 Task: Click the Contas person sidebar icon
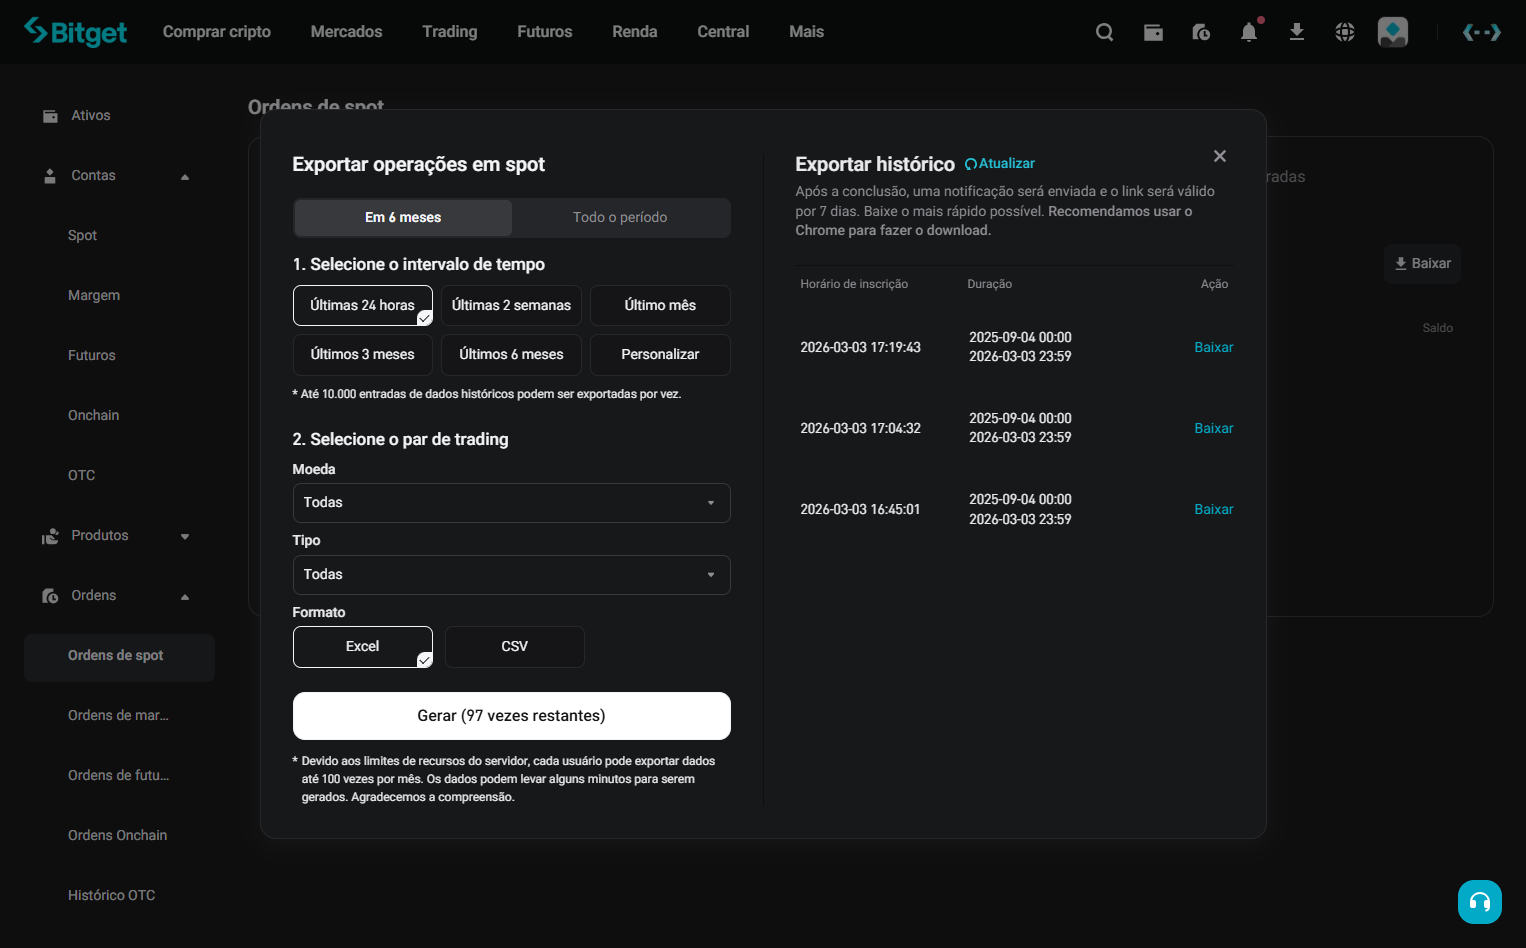pyautogui.click(x=50, y=176)
